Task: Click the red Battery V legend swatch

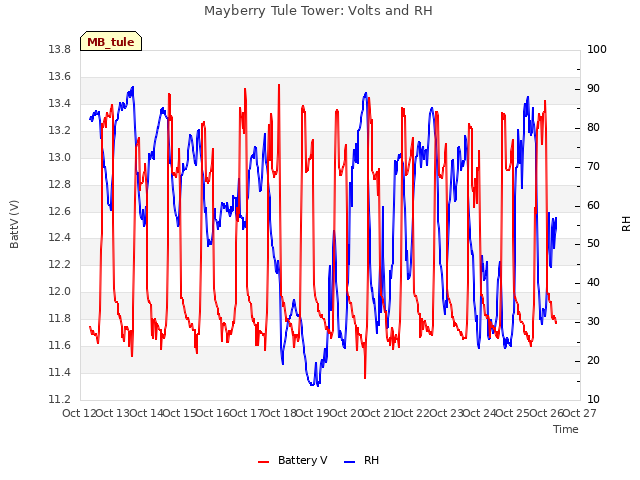Action: point(264,462)
